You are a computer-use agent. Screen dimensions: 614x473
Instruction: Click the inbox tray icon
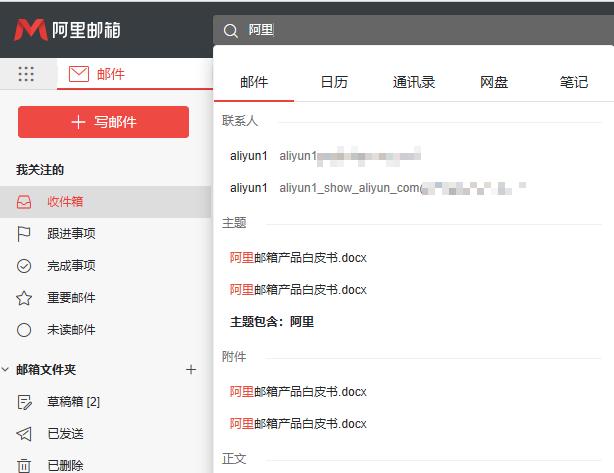(24, 202)
